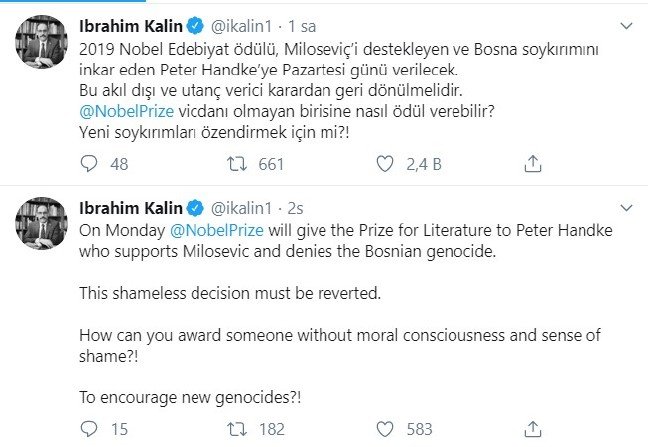Screen dimensions: 648x447
Task: Open the second tweet's dropdown chevron
Action: 626,208
